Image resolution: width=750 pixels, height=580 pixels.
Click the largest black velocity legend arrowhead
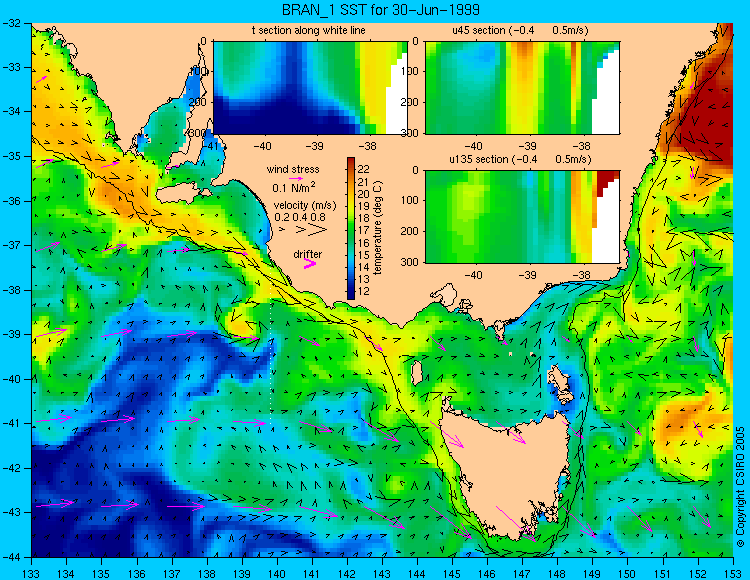pos(317,230)
